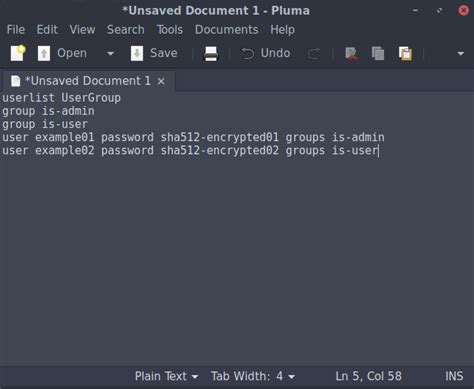Click the Redo arrow icon

314,54
